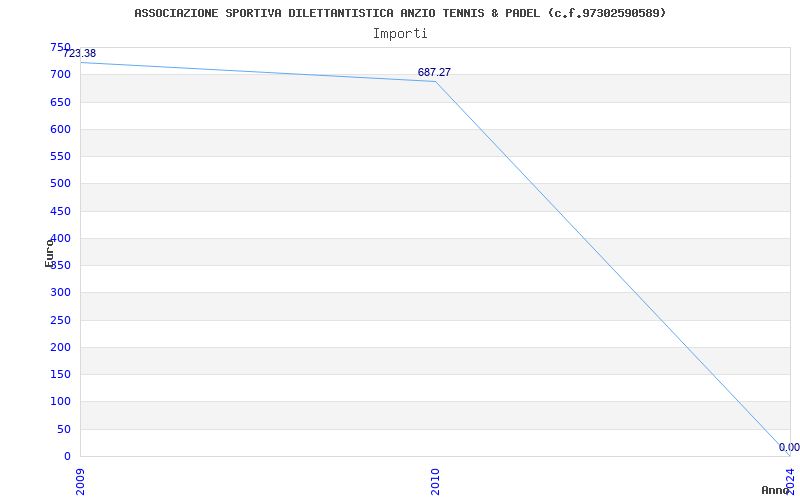Click the Anno x-axis title
The height and width of the screenshot is (500, 800).
[776, 490]
